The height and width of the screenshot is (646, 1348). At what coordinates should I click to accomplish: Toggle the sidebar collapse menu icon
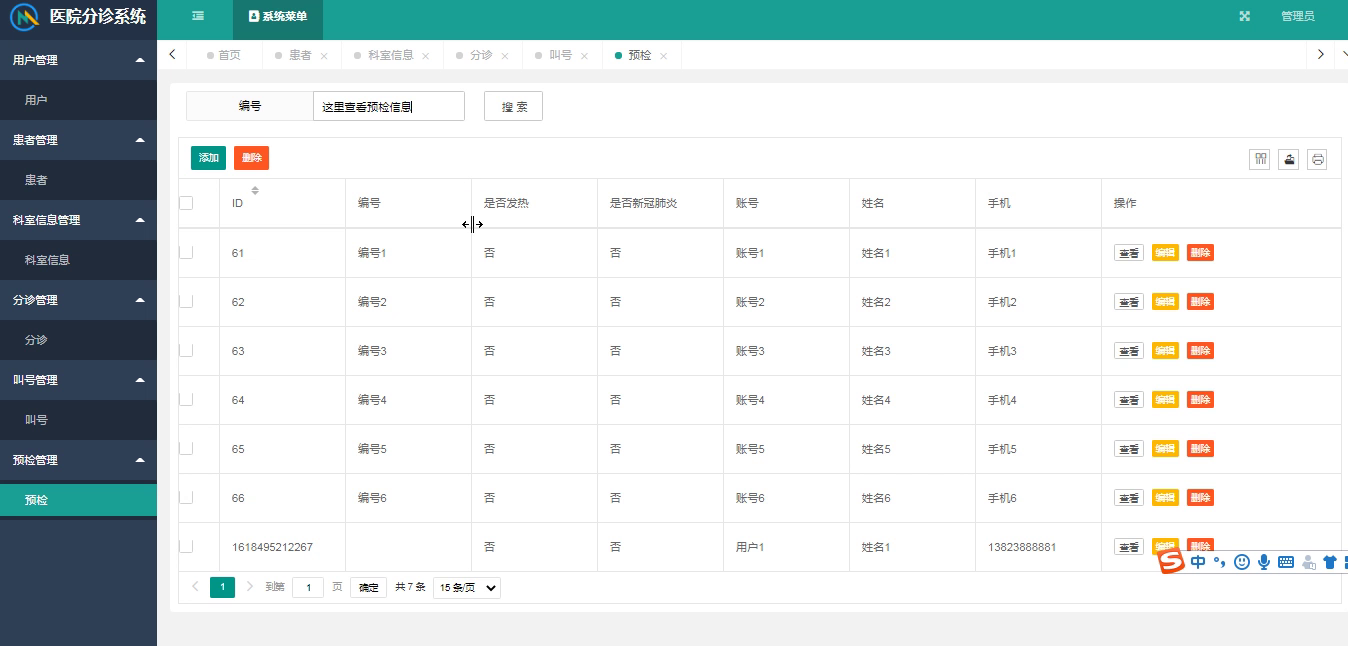point(198,16)
